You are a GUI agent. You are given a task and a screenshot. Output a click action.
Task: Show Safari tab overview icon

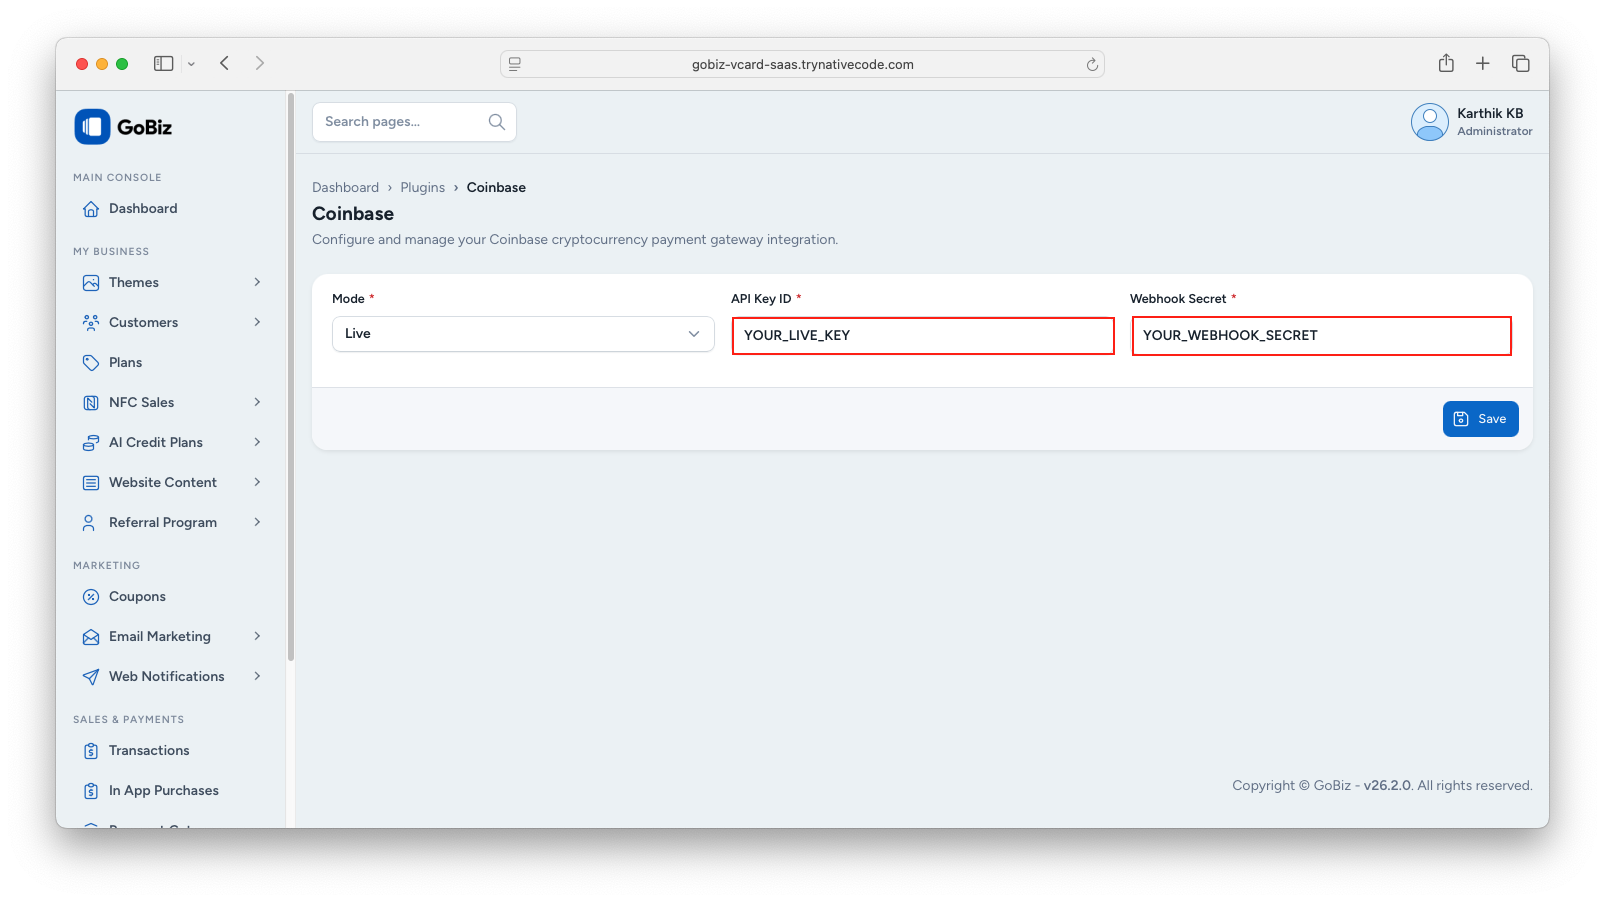pyautogui.click(x=1521, y=63)
